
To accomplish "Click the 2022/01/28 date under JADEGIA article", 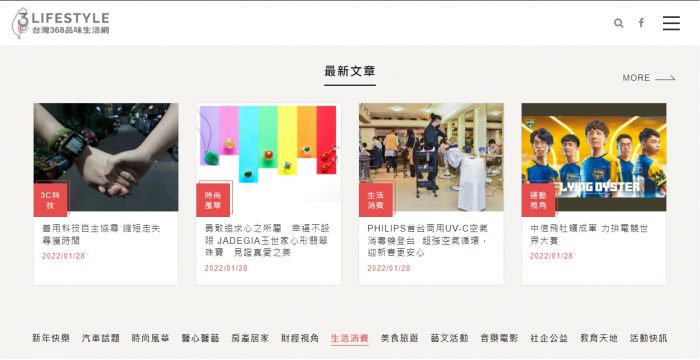I will tap(226, 268).
